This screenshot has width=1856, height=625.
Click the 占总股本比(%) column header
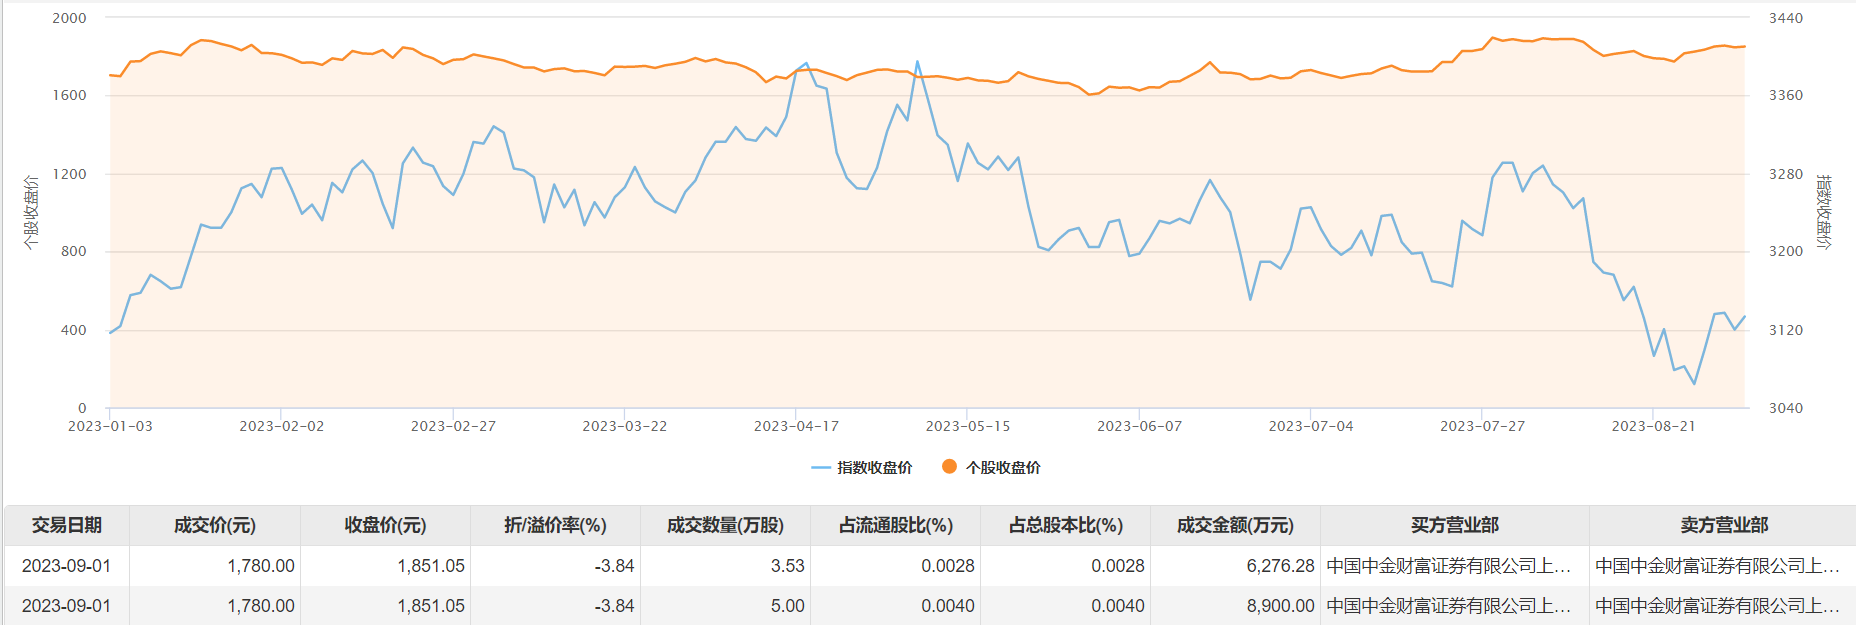click(1066, 525)
